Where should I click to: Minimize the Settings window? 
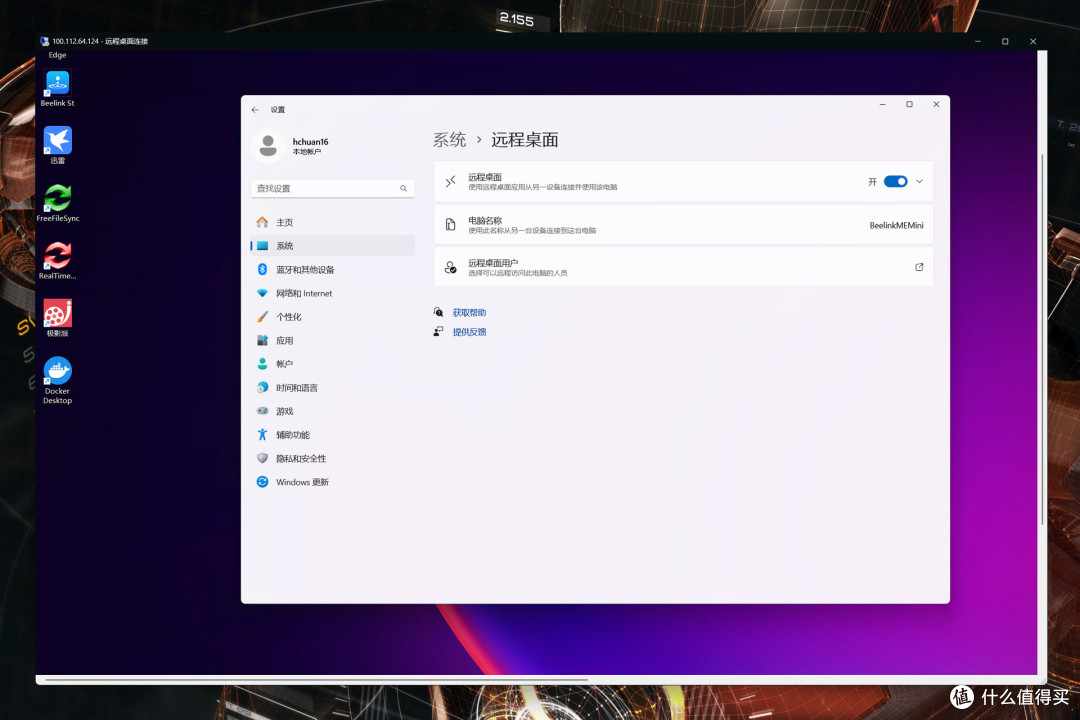pos(882,105)
